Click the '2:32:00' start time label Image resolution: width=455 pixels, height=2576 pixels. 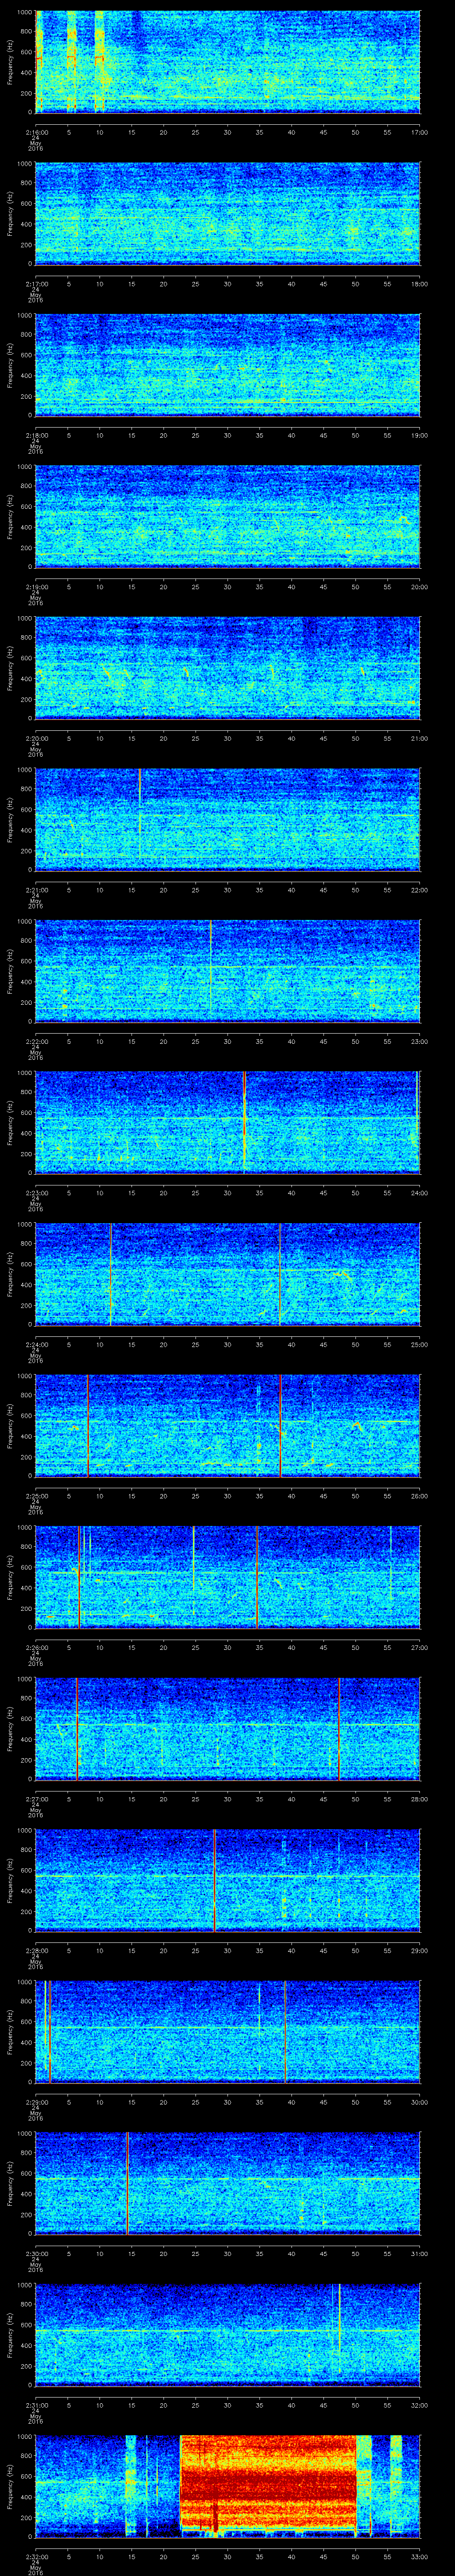click(x=36, y=2556)
